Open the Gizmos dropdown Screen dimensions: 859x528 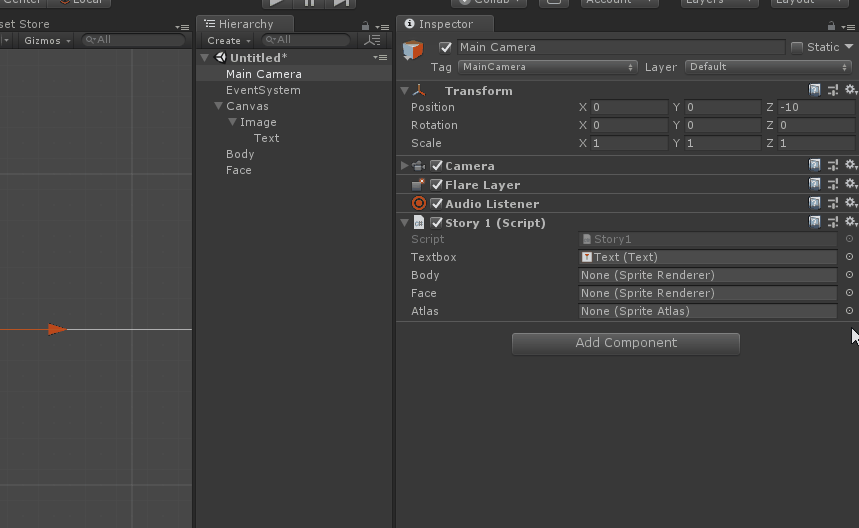pyautogui.click(x=47, y=41)
